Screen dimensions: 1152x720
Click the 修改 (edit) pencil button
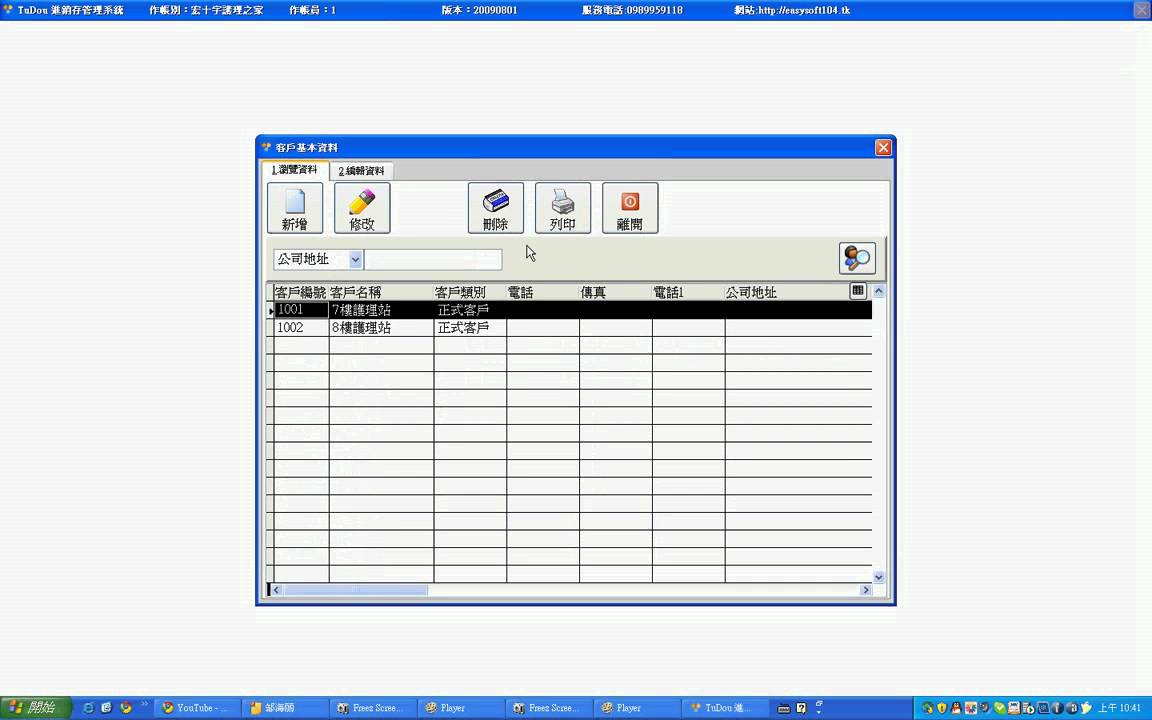pyautogui.click(x=362, y=208)
